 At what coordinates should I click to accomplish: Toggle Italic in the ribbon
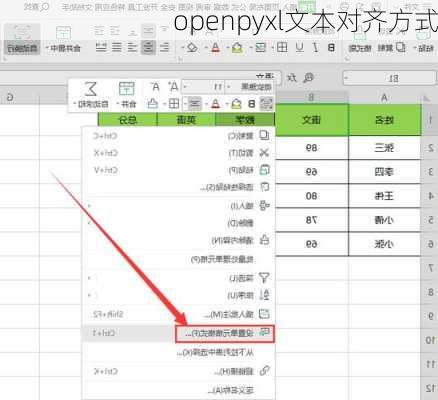[x=315, y=48]
